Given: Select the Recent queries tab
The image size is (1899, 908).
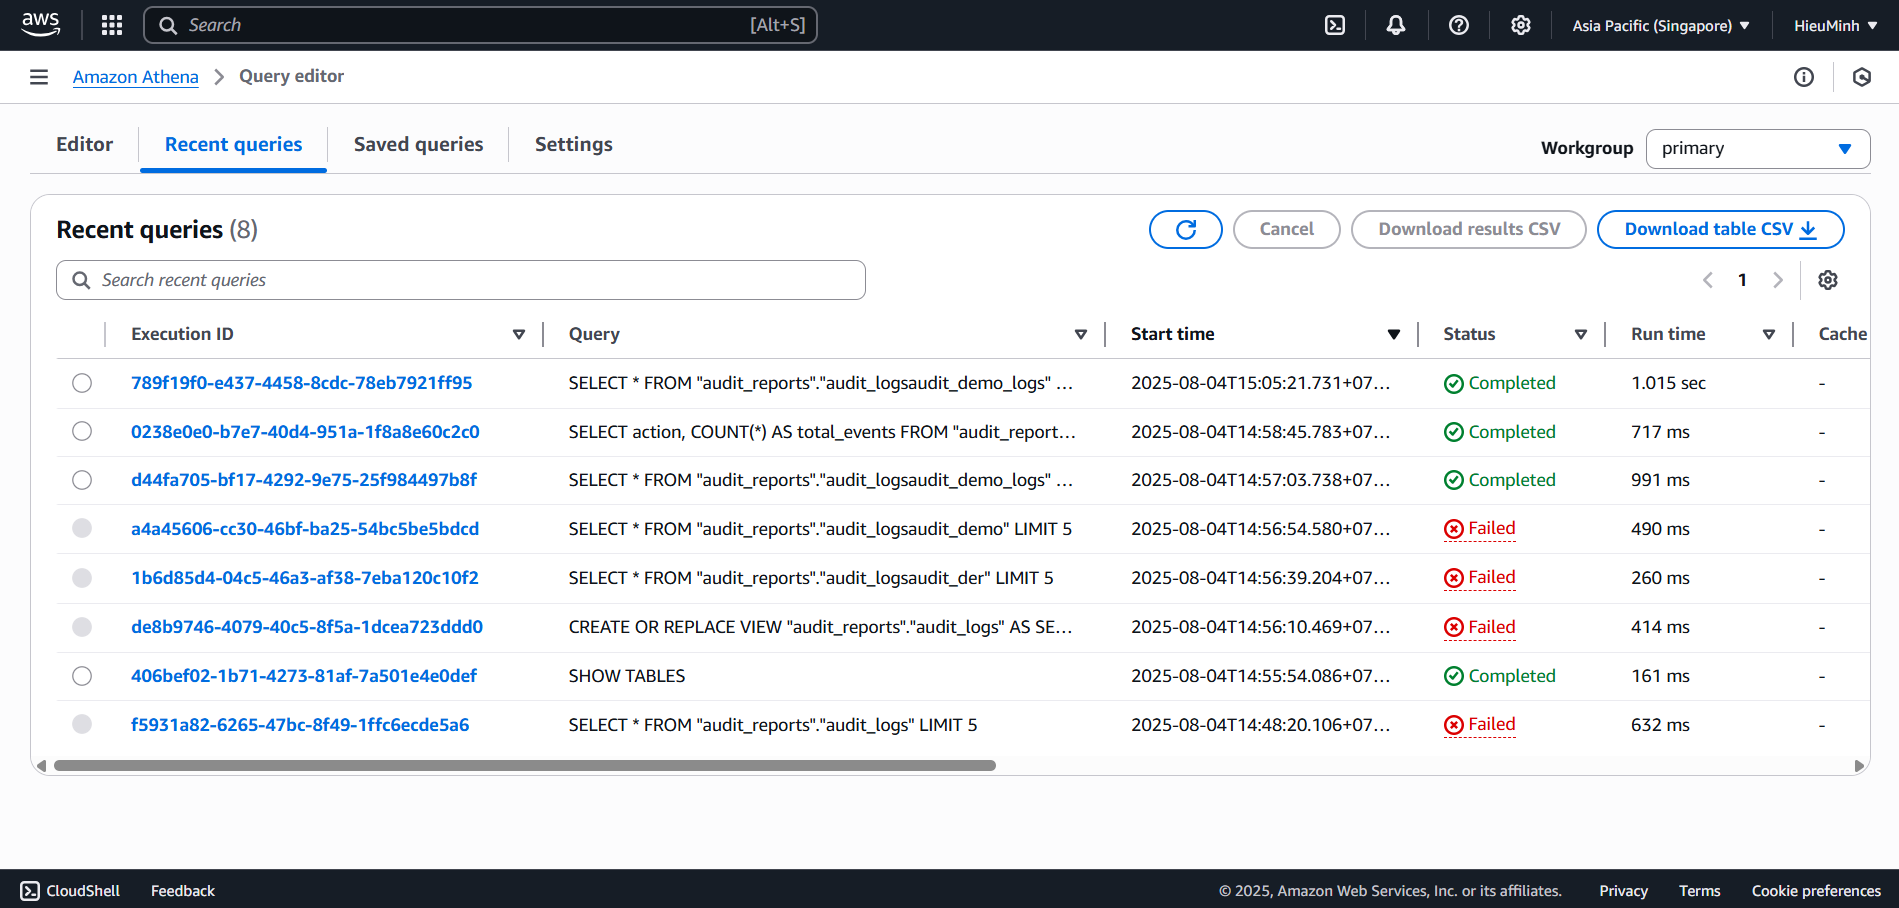Looking at the screenshot, I should [234, 144].
